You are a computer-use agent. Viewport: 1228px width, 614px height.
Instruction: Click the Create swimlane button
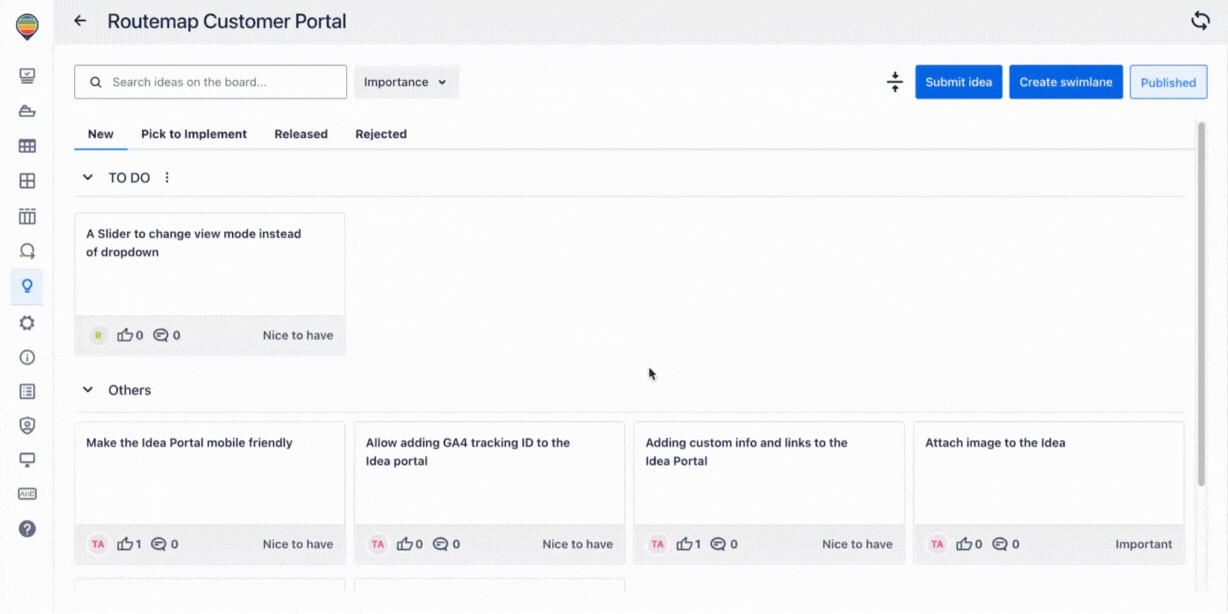tap(1065, 82)
